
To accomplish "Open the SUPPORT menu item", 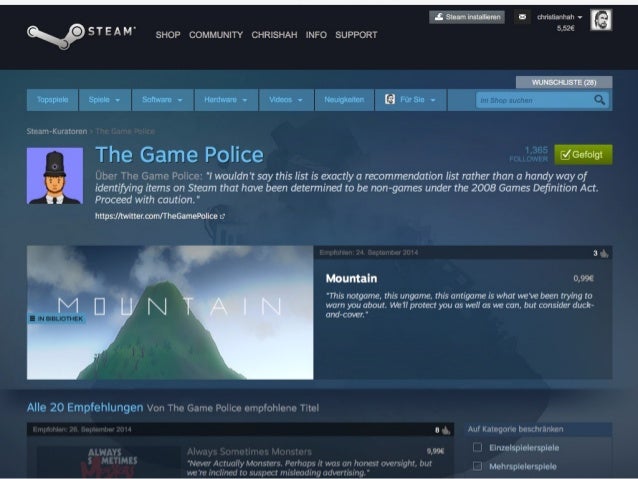I will (356, 35).
